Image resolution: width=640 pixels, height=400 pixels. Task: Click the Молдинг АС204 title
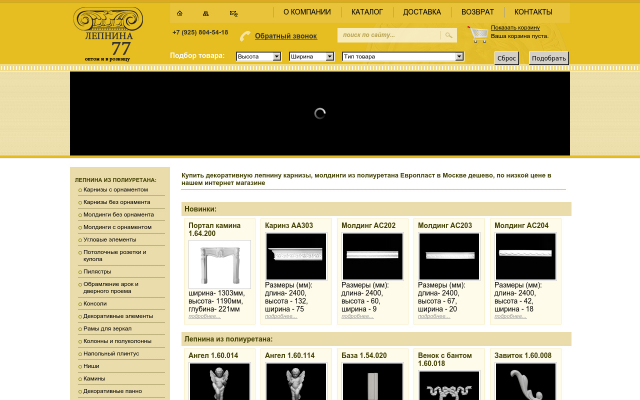522,226
